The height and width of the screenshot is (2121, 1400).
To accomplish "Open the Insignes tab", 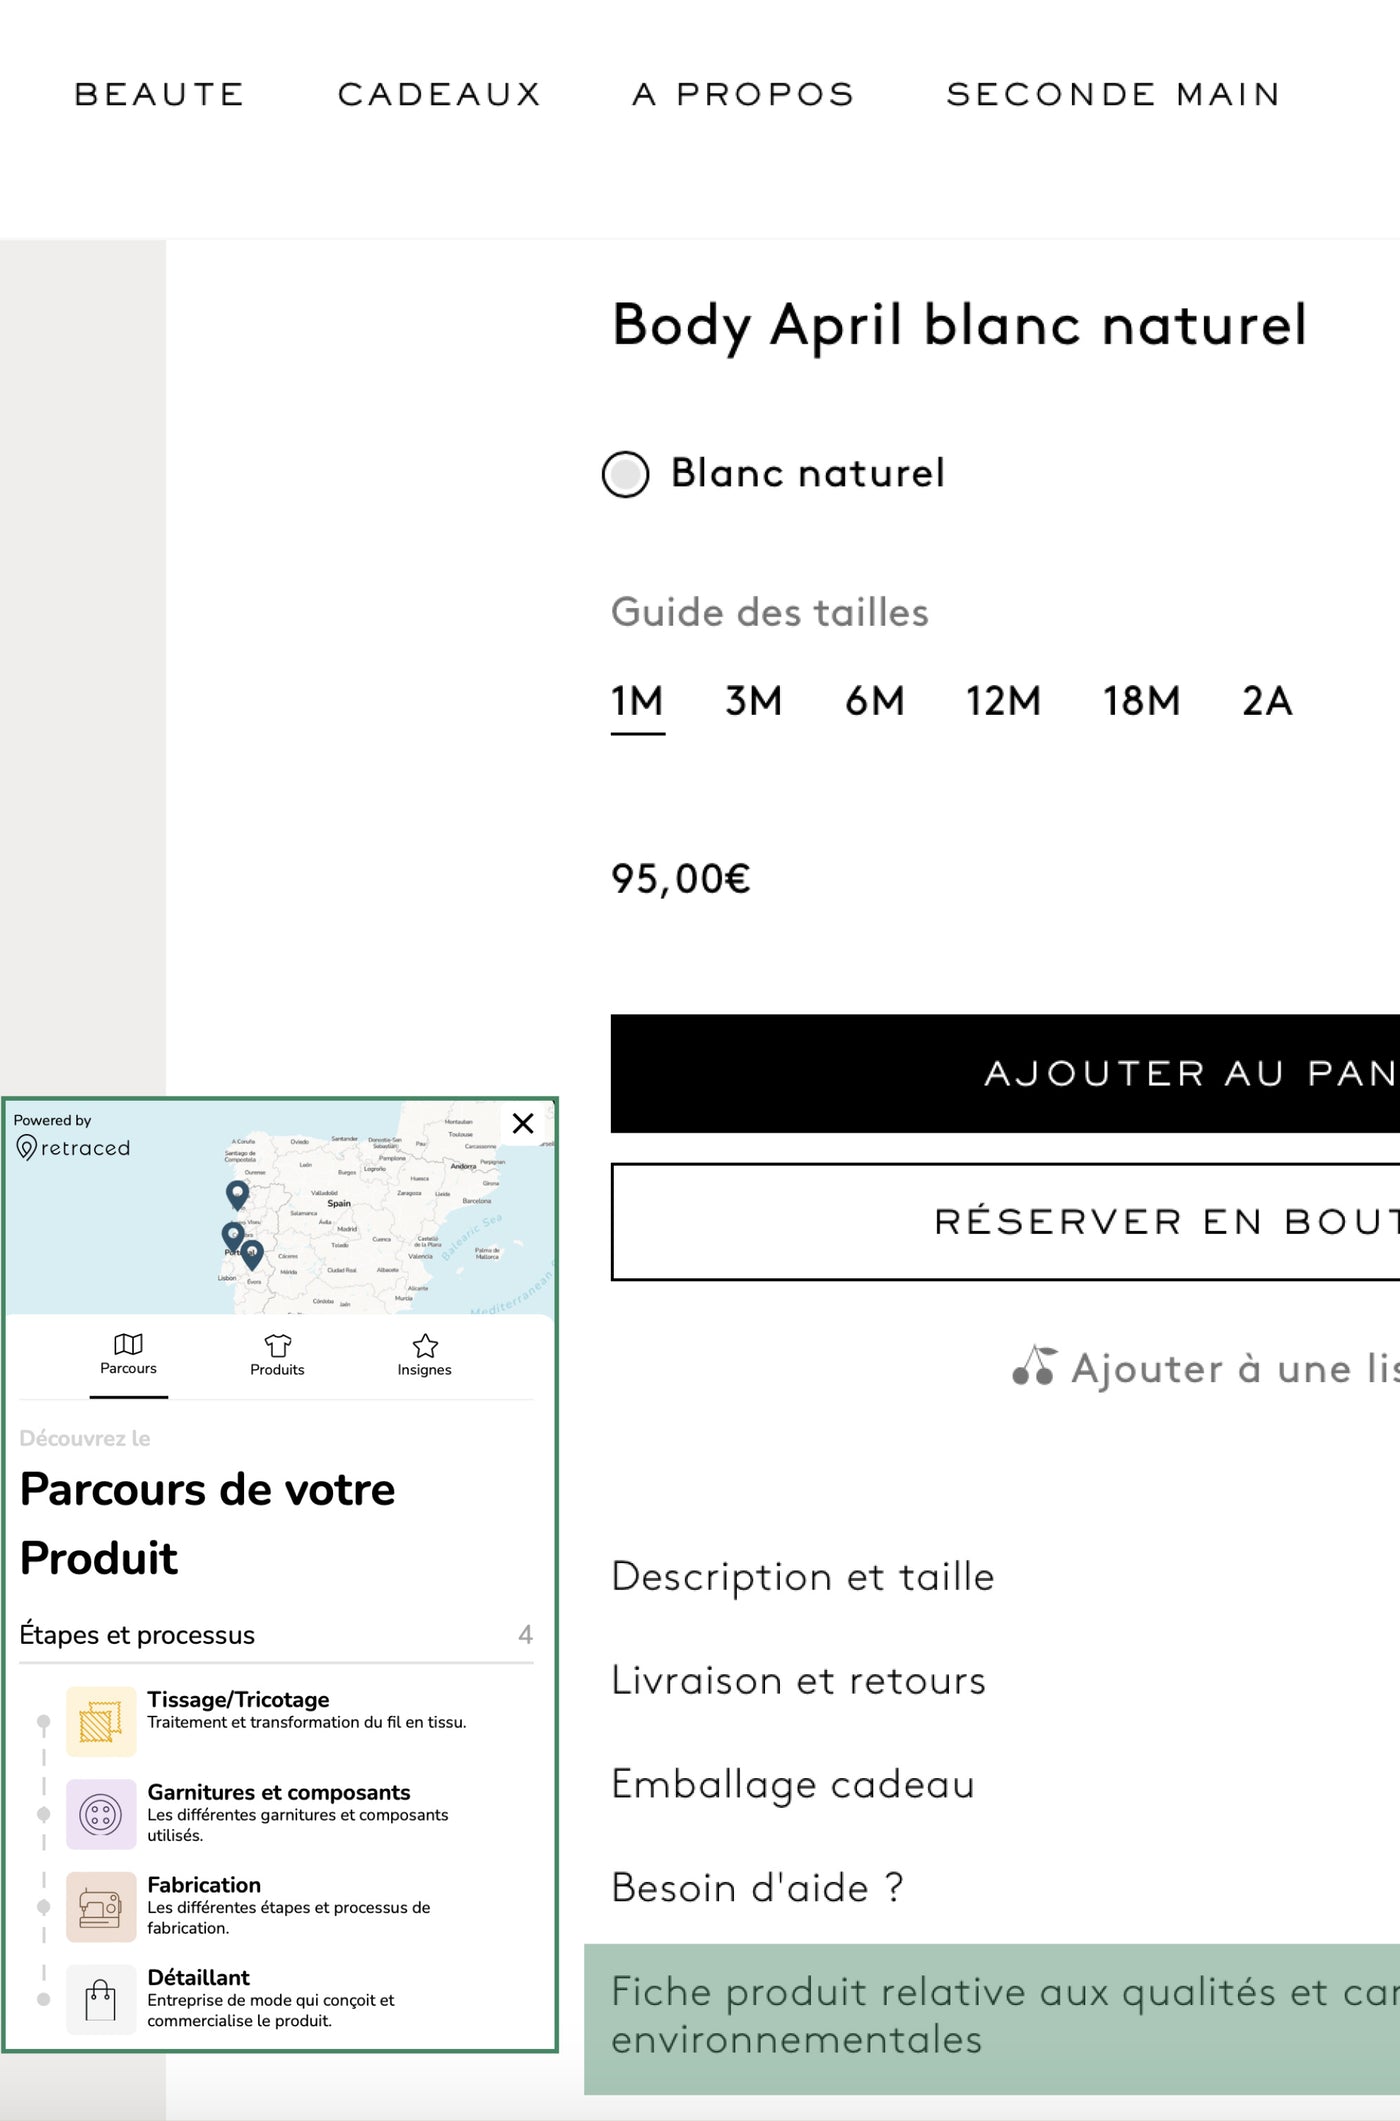I will 424,1355.
